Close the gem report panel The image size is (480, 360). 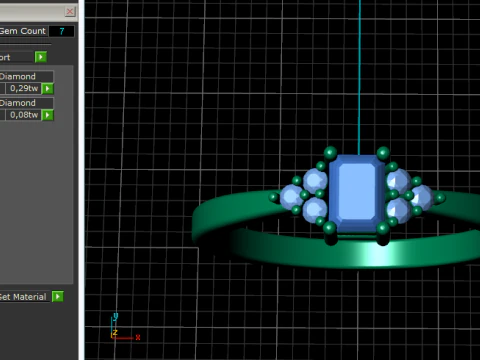click(70, 12)
